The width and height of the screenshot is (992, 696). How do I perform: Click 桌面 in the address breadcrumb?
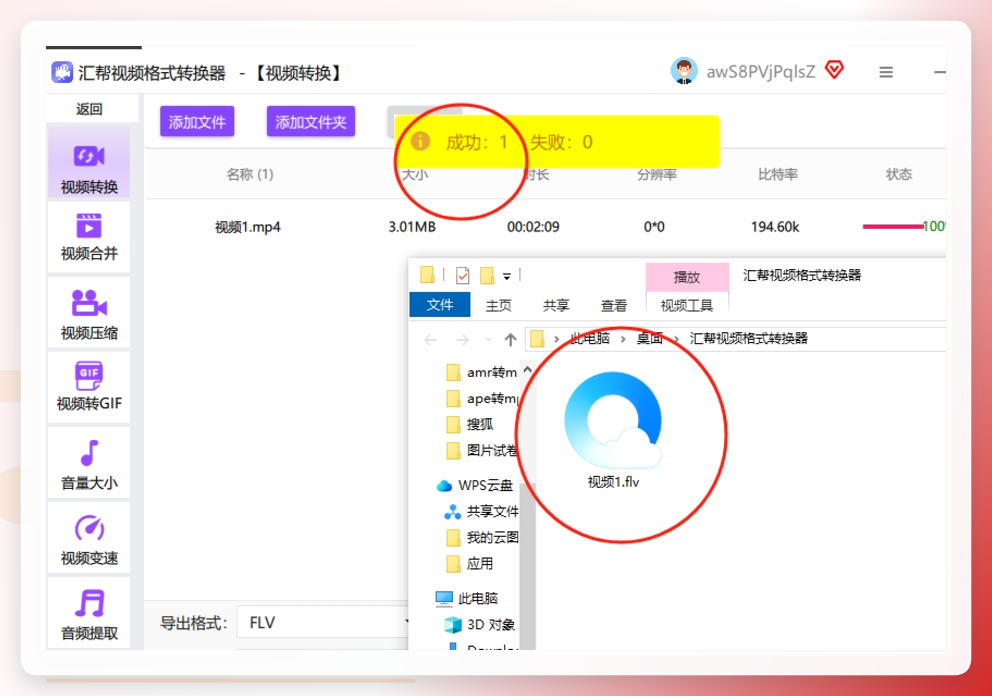tap(650, 339)
